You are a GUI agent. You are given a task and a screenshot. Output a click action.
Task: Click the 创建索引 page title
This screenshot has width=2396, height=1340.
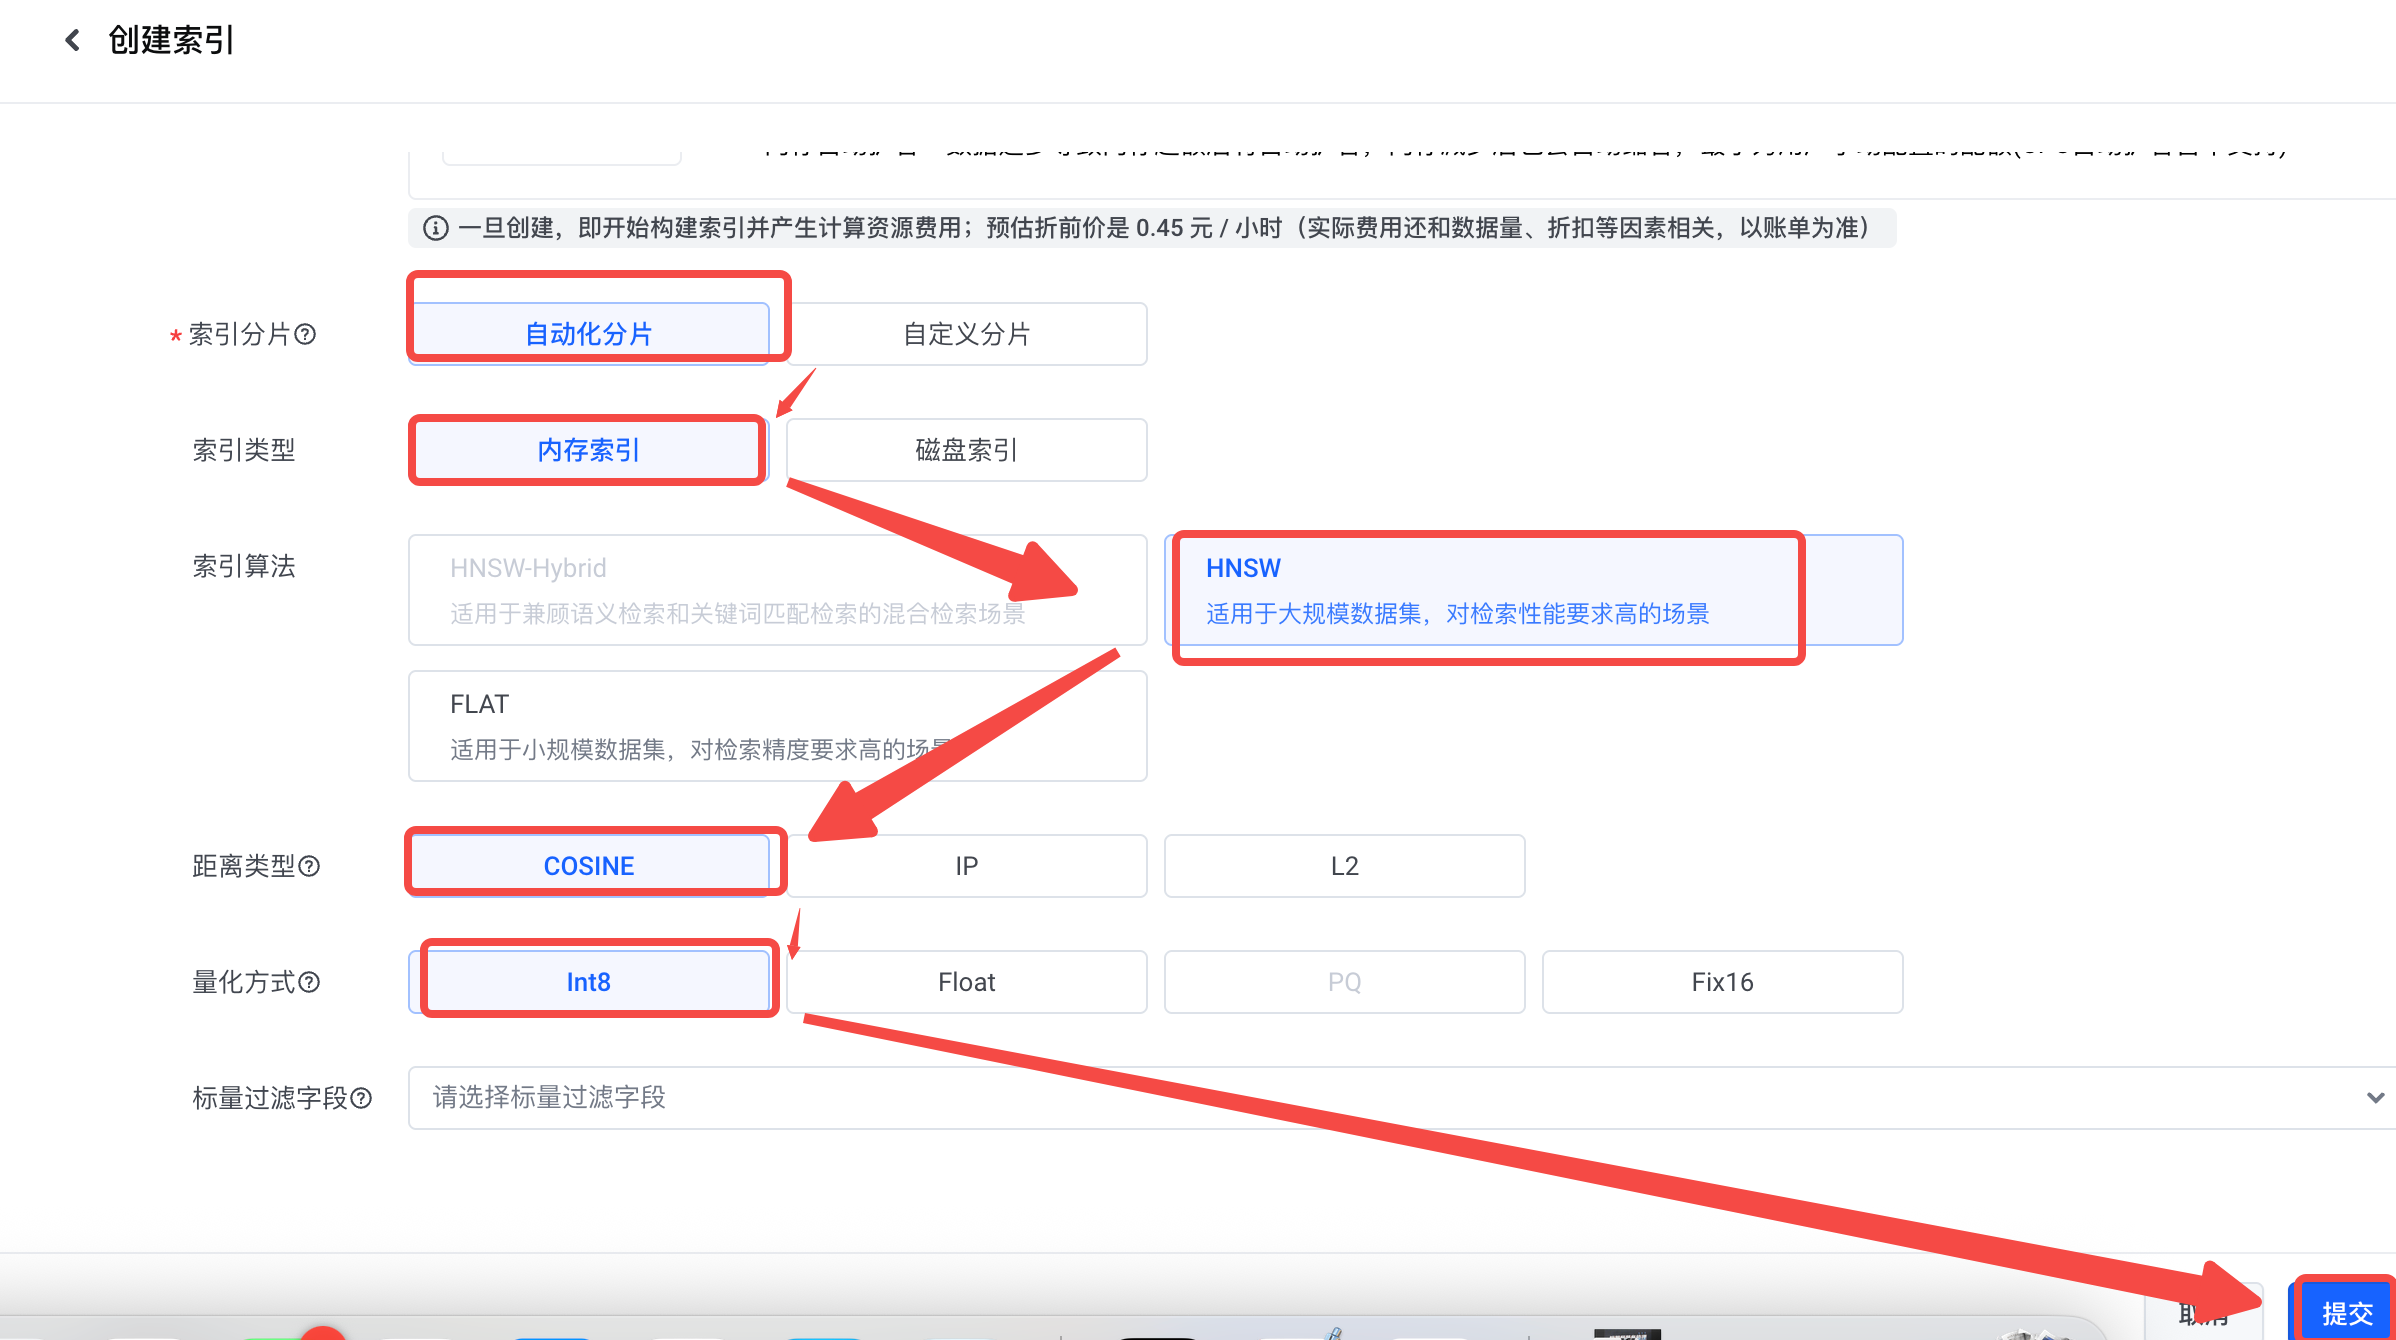pos(171,40)
